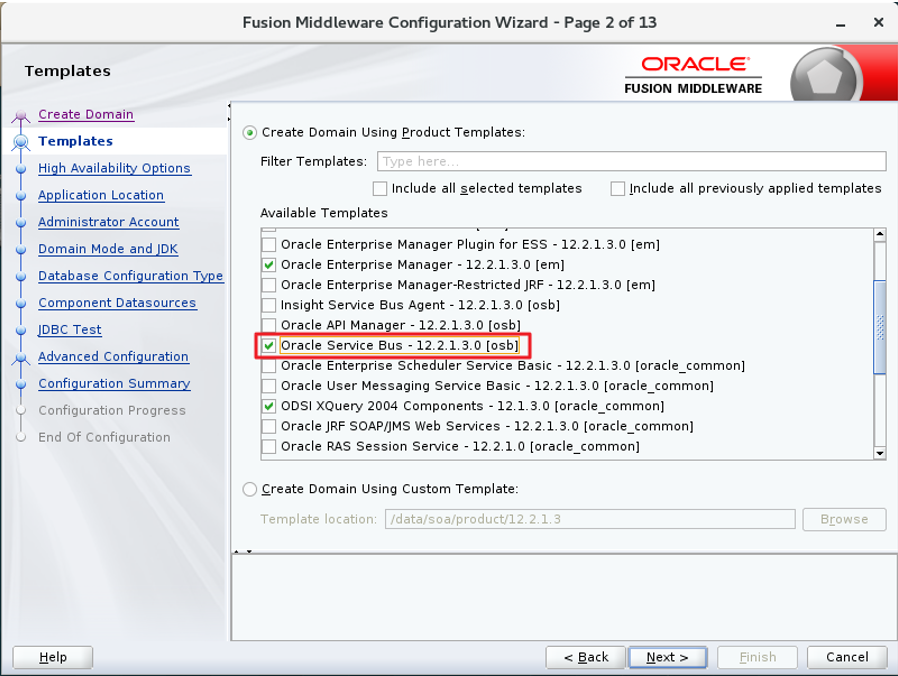Viewport: 898px width, 676px height.
Task: Open Domain Mode and JDK step
Action: (108, 249)
